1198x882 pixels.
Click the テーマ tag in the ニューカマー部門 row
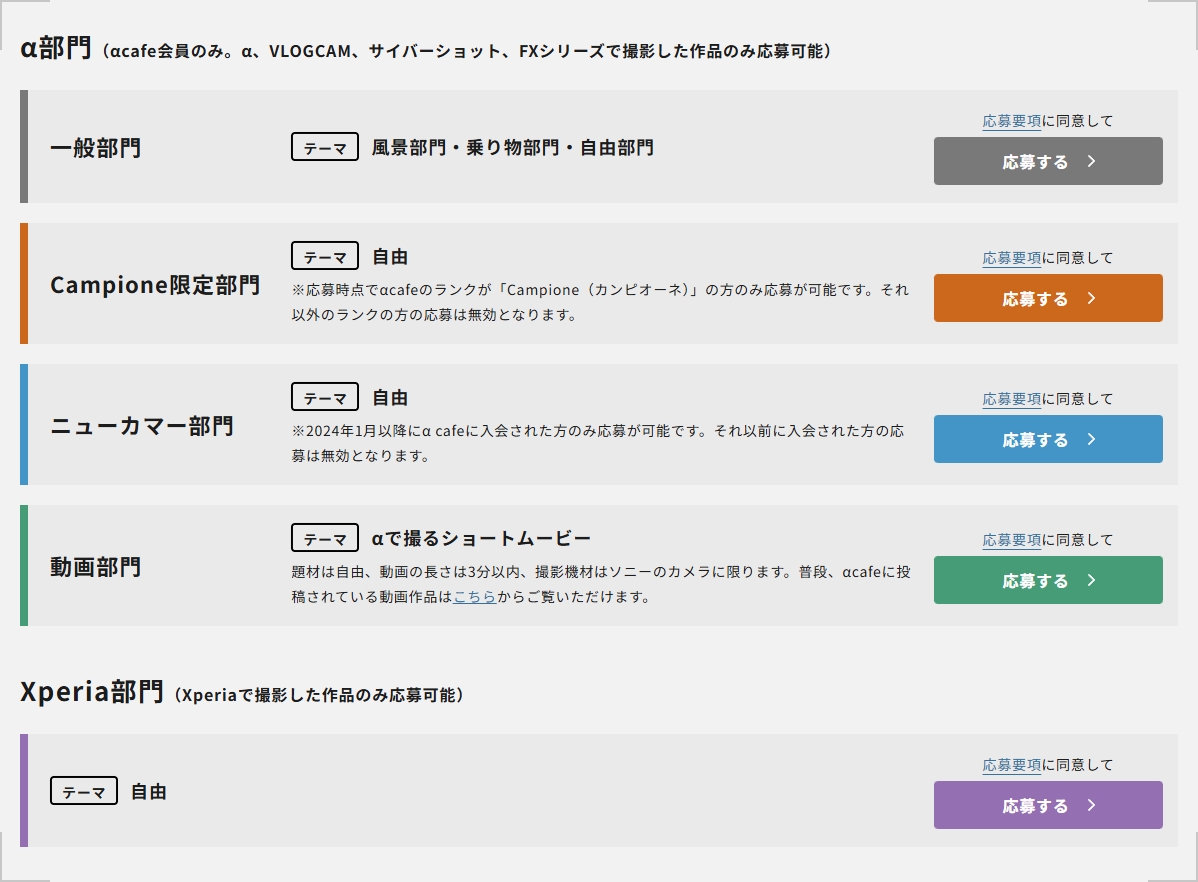[324, 398]
